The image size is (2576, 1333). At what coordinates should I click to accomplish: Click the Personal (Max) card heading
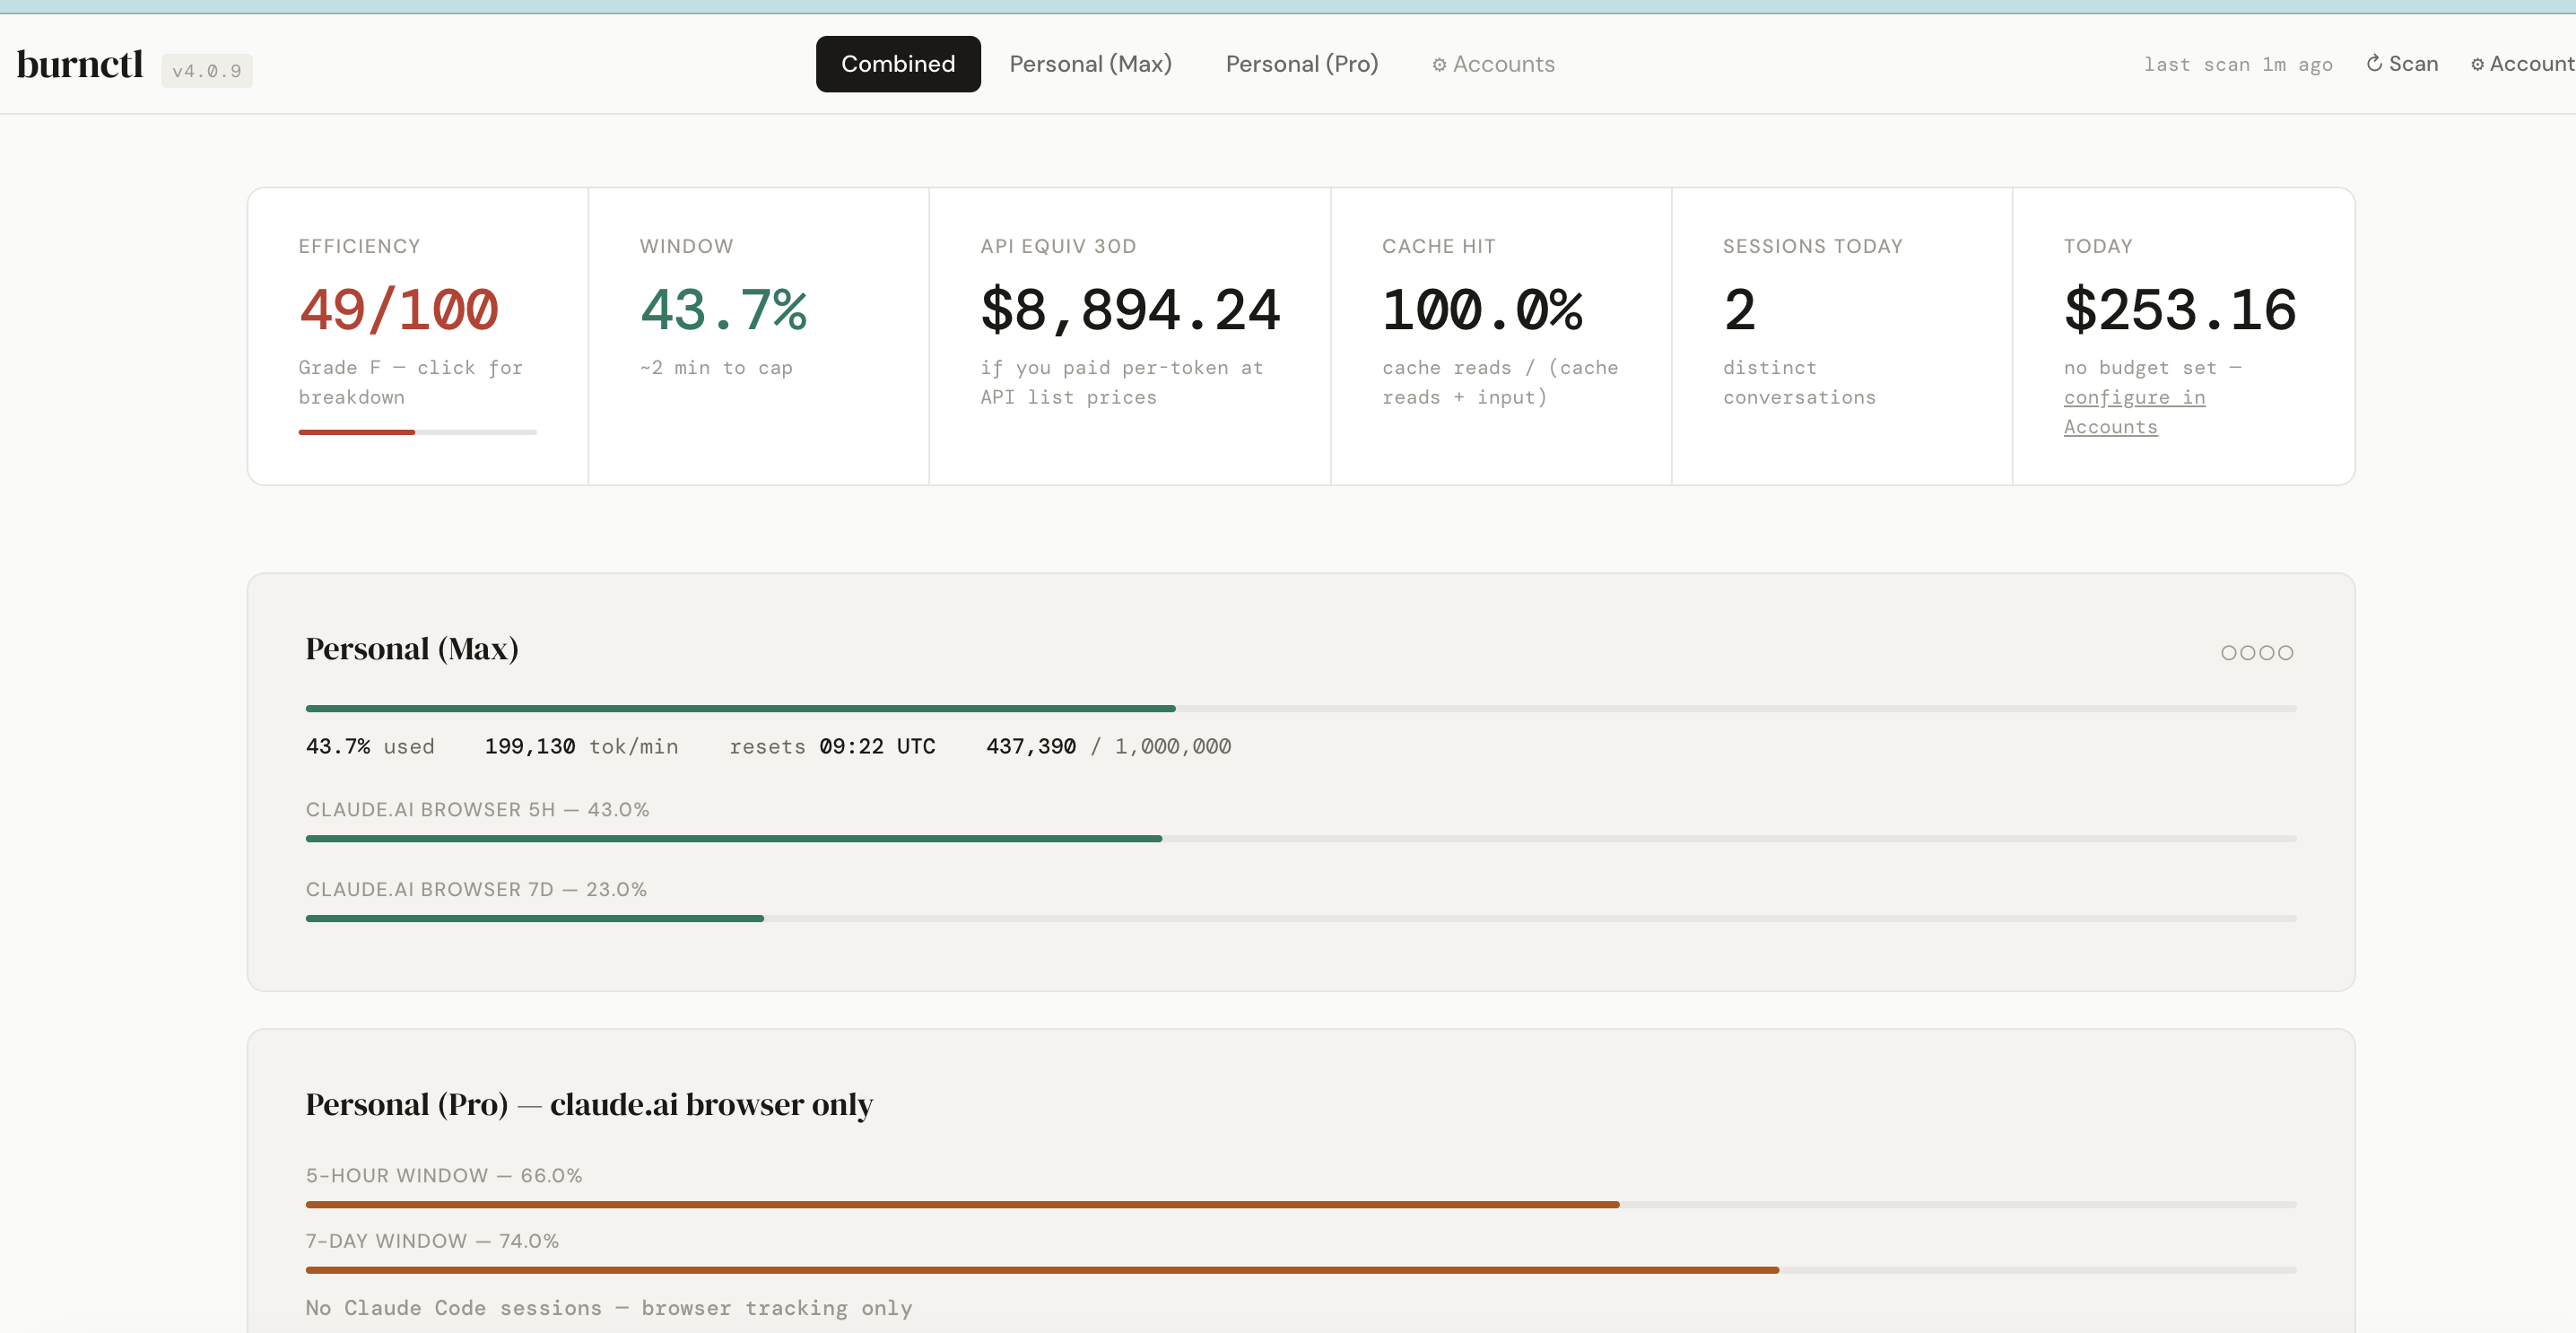tap(412, 649)
